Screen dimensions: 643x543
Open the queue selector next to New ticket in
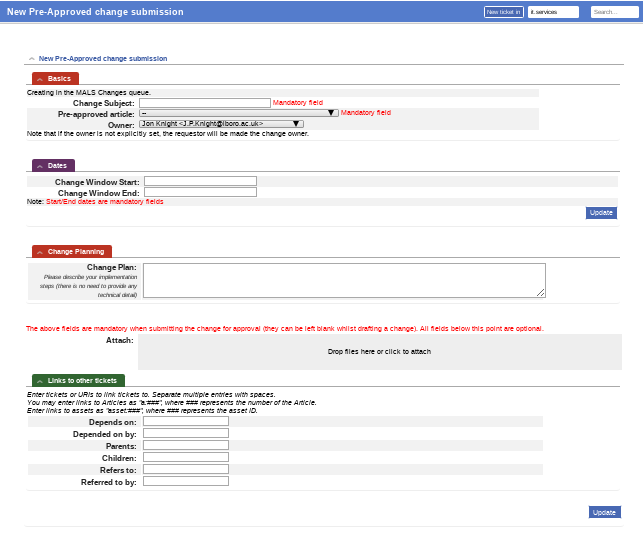coord(553,12)
